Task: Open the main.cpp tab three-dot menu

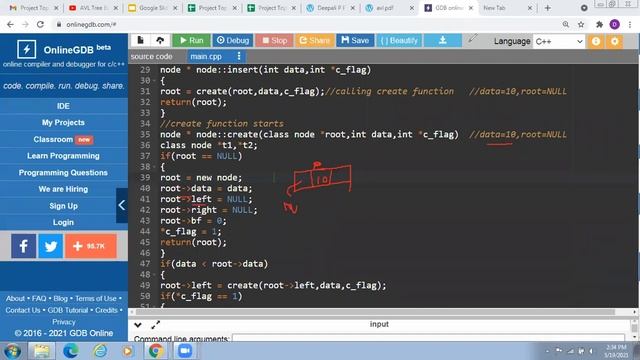Action: coord(239,56)
